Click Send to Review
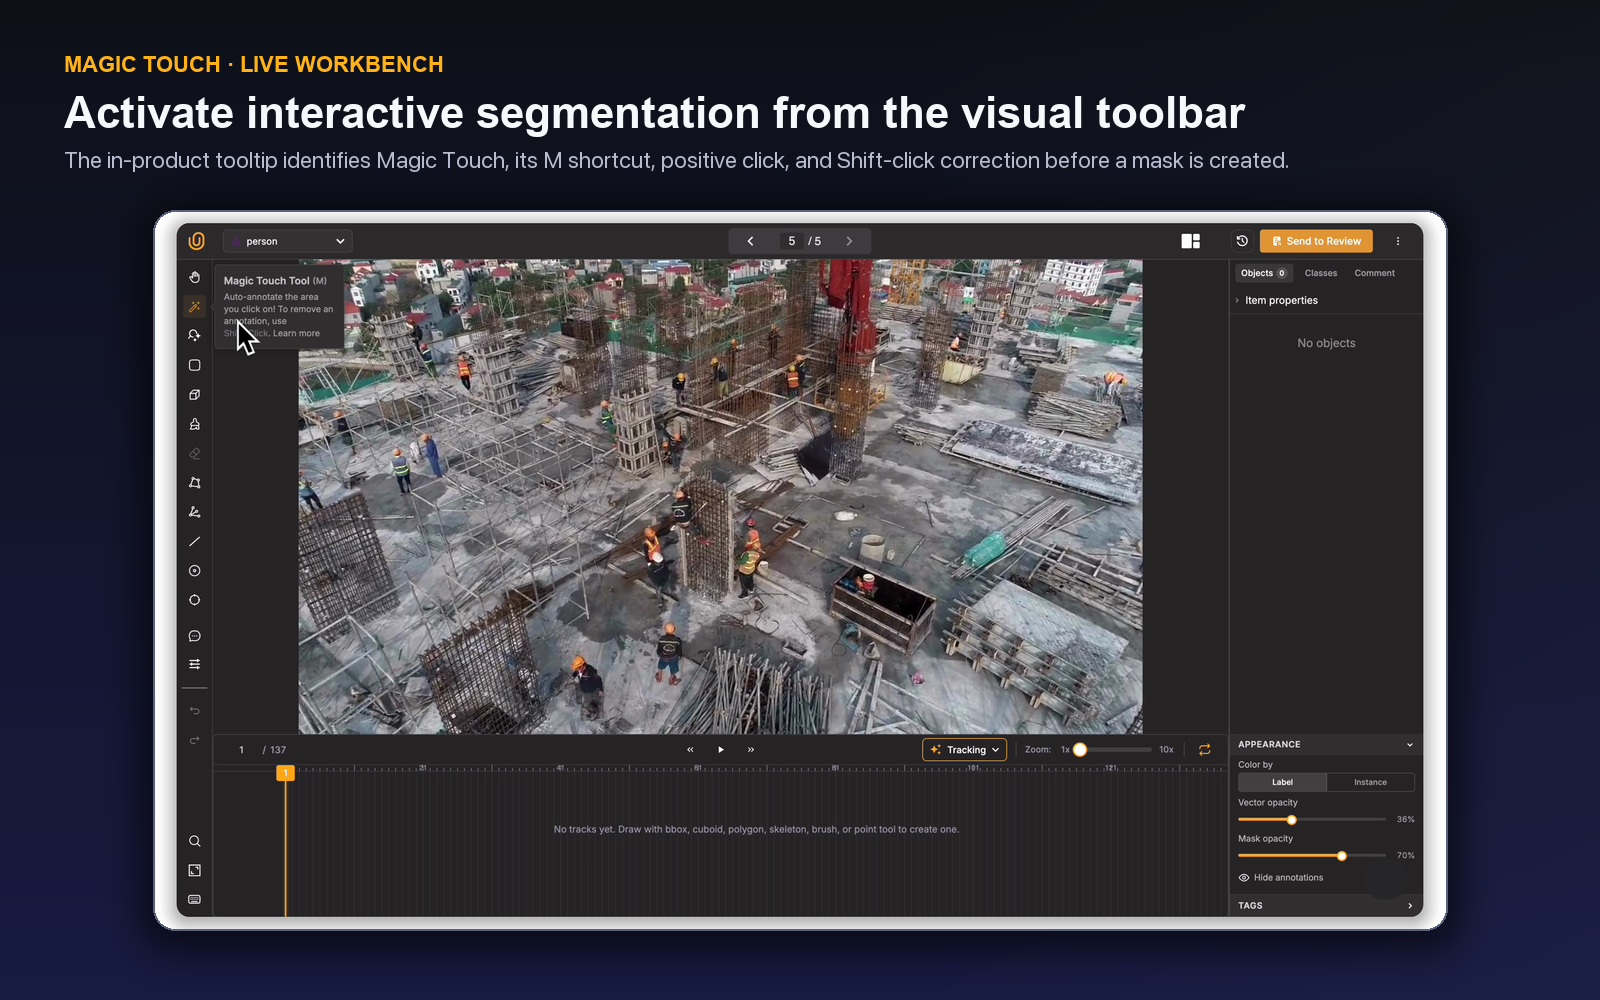Screen dimensions: 1600x1000 (1316, 241)
